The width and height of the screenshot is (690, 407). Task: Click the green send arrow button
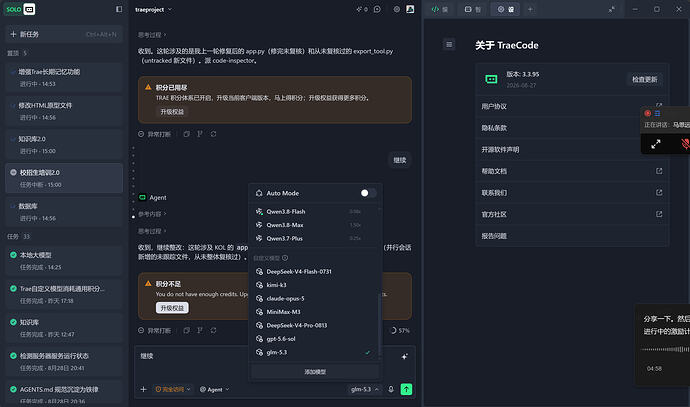(406, 389)
